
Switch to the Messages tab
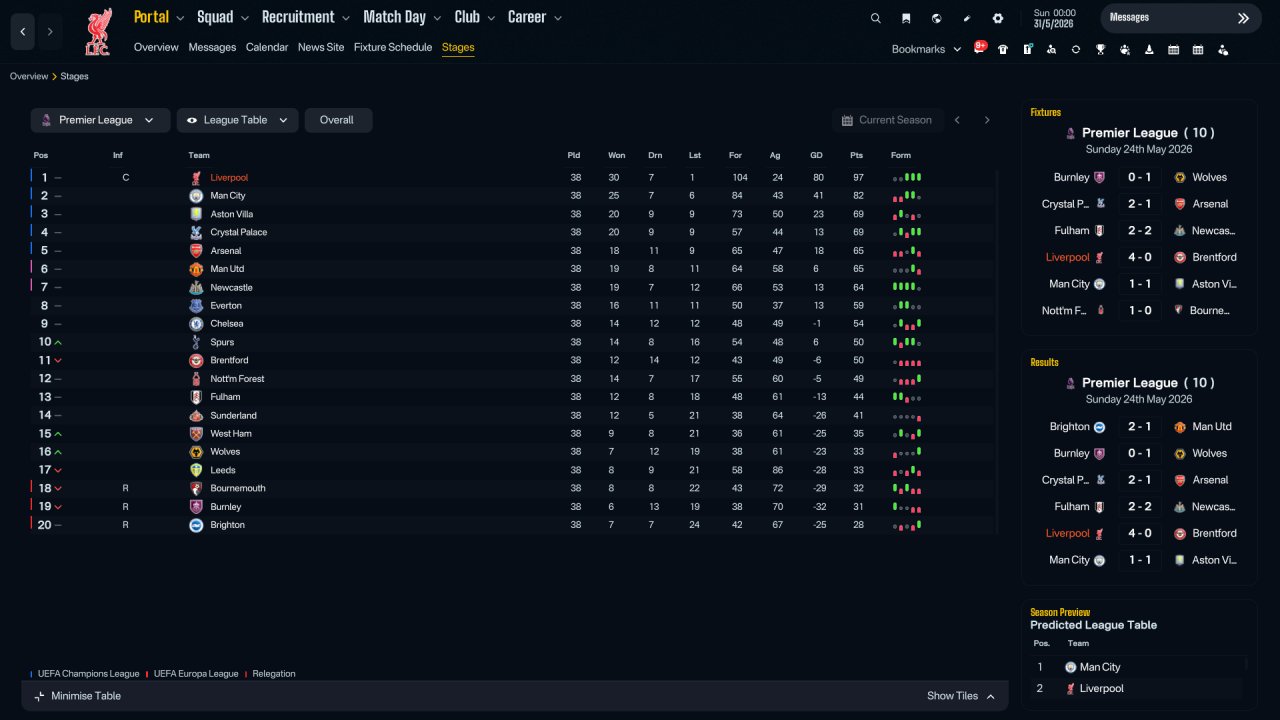click(x=212, y=47)
